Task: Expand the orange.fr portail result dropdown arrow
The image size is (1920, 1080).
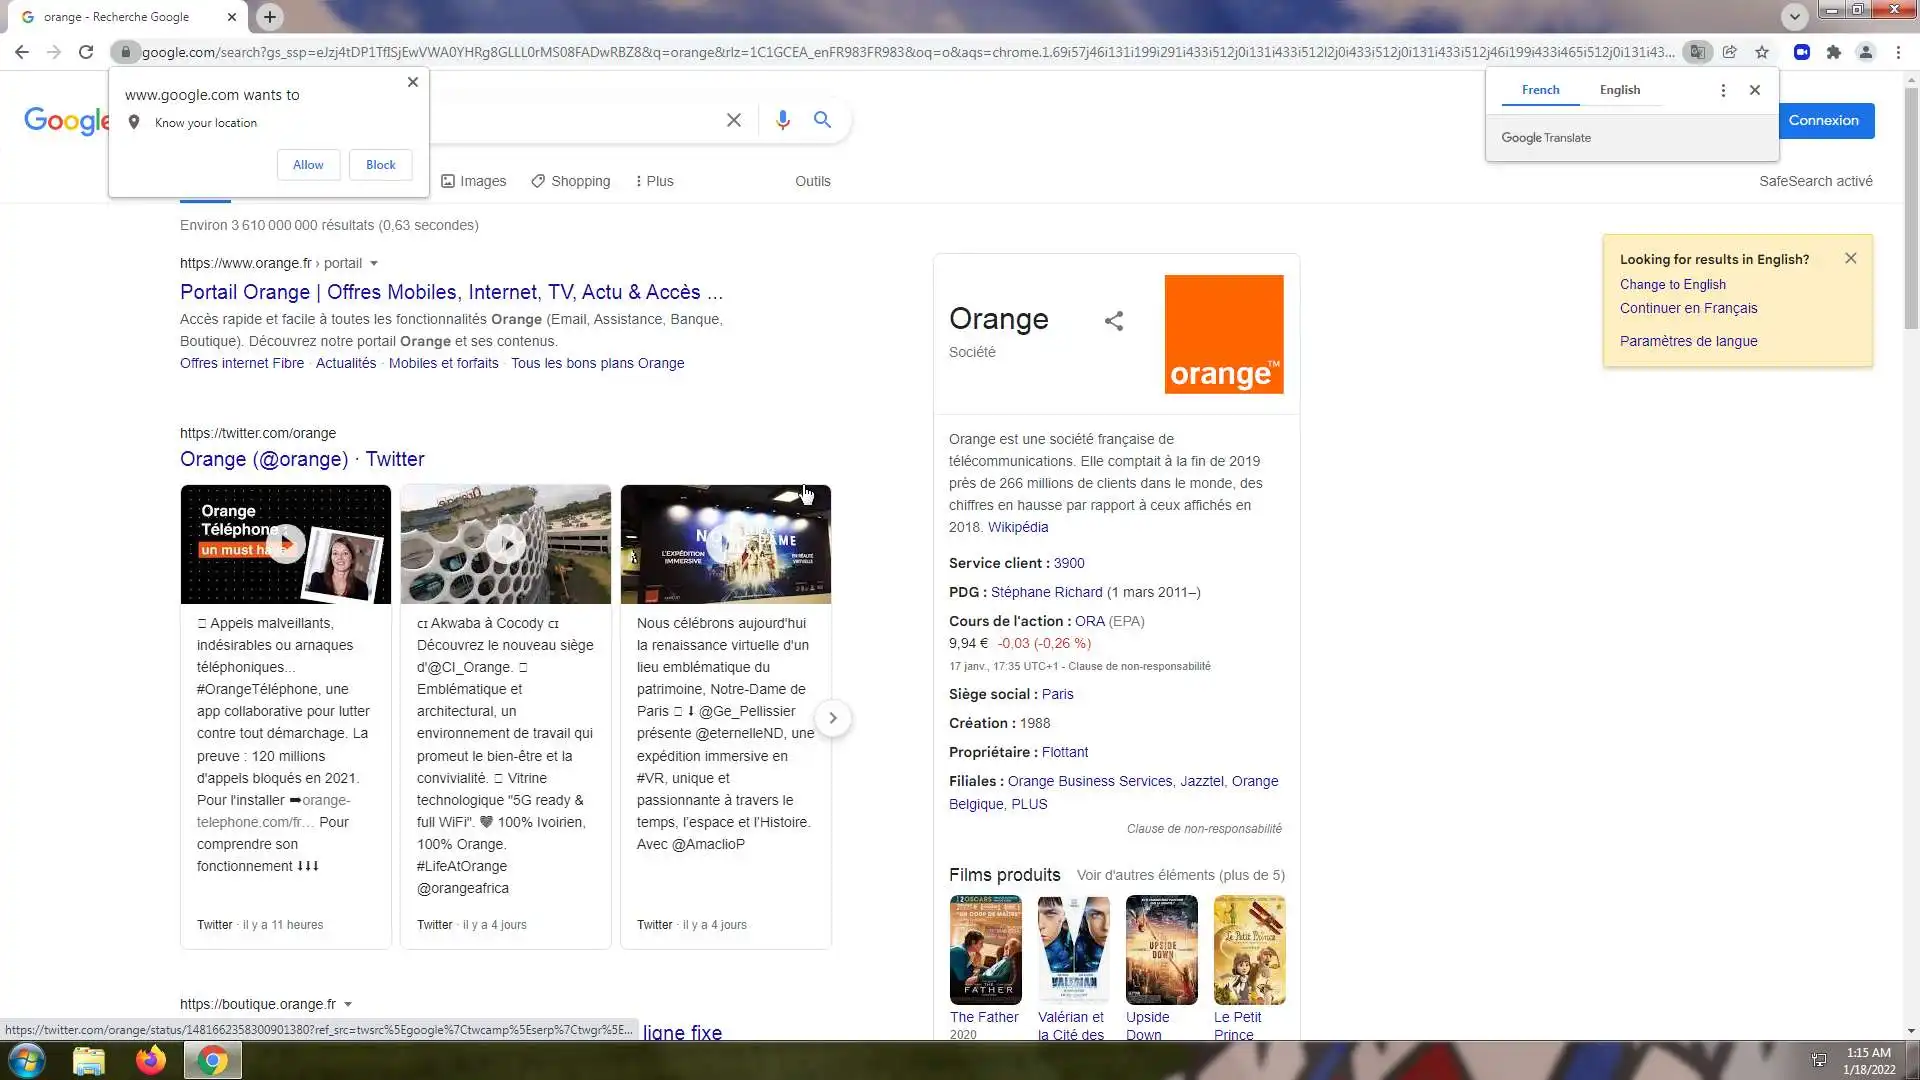Action: [x=374, y=264]
